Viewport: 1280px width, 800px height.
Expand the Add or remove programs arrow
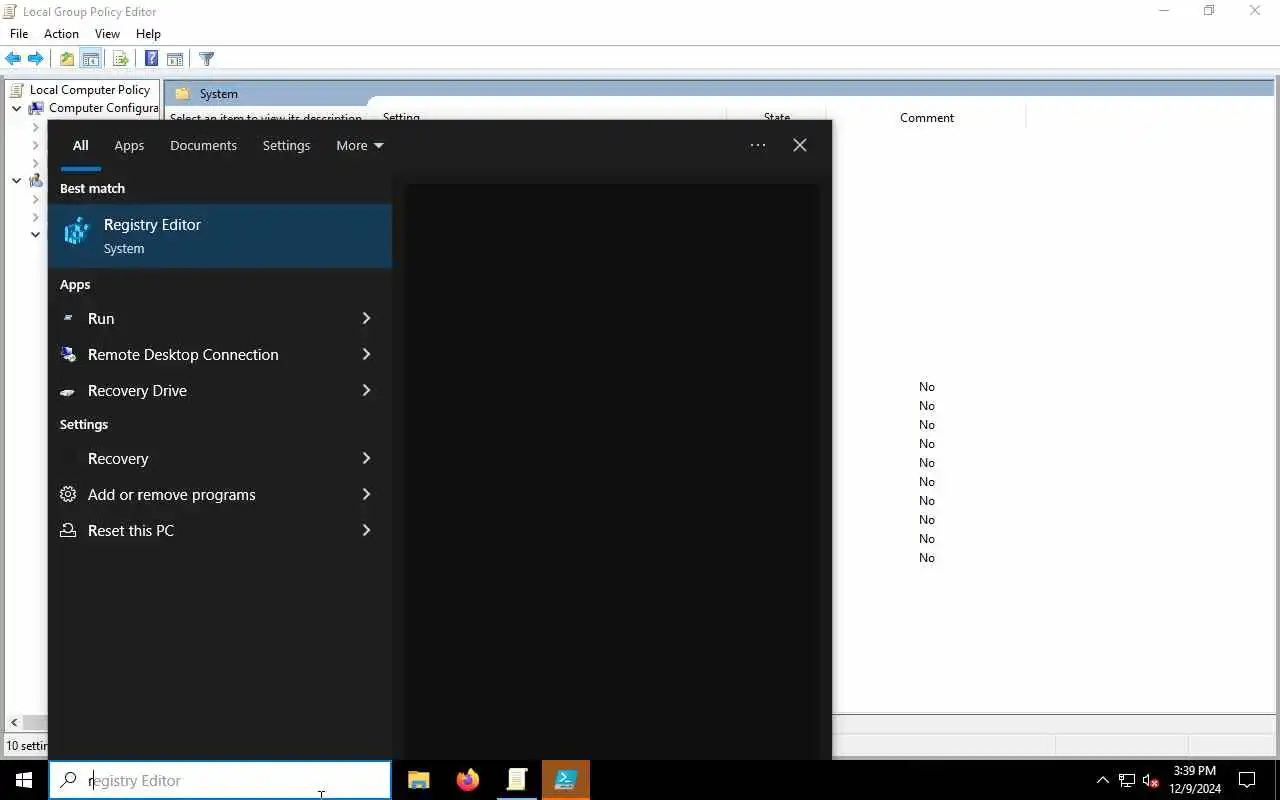point(366,494)
